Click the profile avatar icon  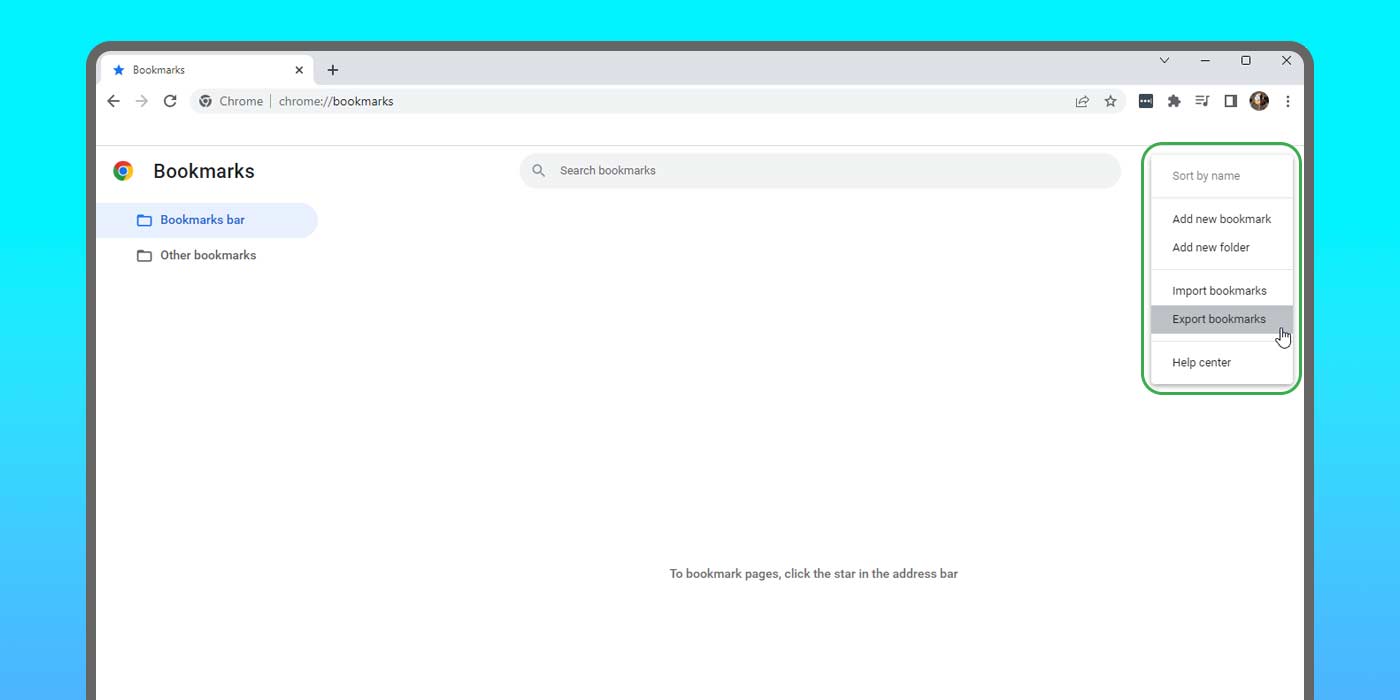[x=1258, y=101]
